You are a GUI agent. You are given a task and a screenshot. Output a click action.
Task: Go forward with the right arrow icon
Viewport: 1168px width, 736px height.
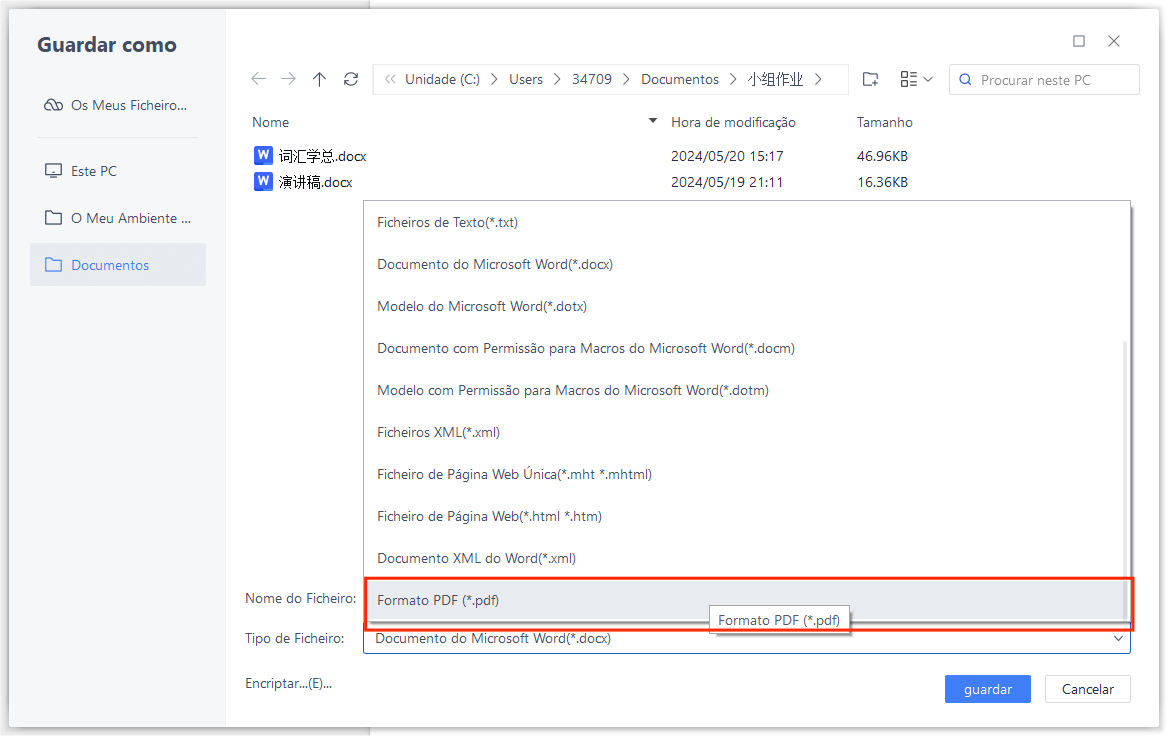288,79
